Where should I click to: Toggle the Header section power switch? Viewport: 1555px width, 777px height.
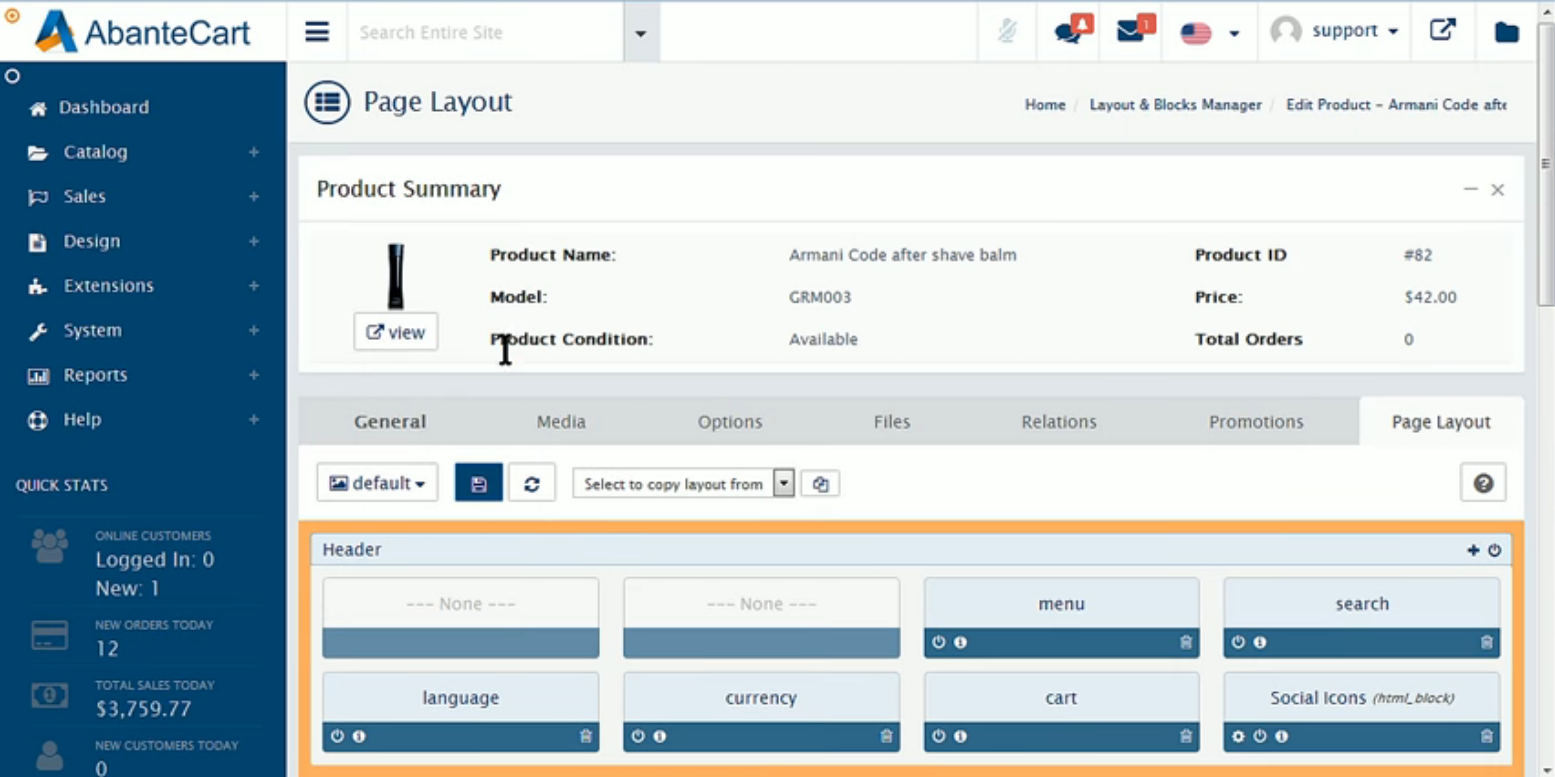[x=1495, y=550]
